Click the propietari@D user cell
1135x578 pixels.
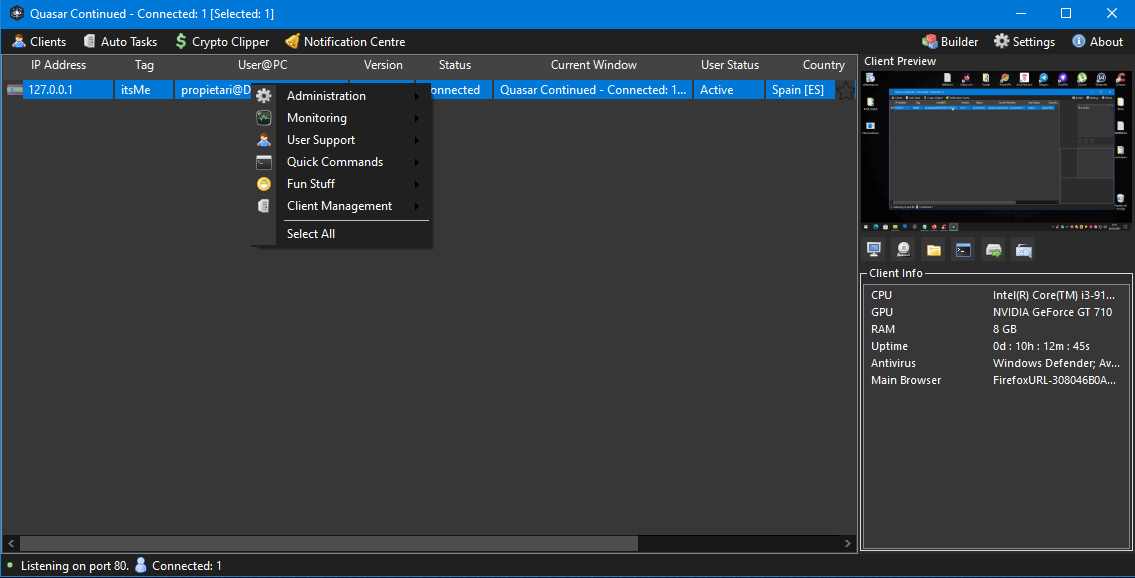point(214,90)
